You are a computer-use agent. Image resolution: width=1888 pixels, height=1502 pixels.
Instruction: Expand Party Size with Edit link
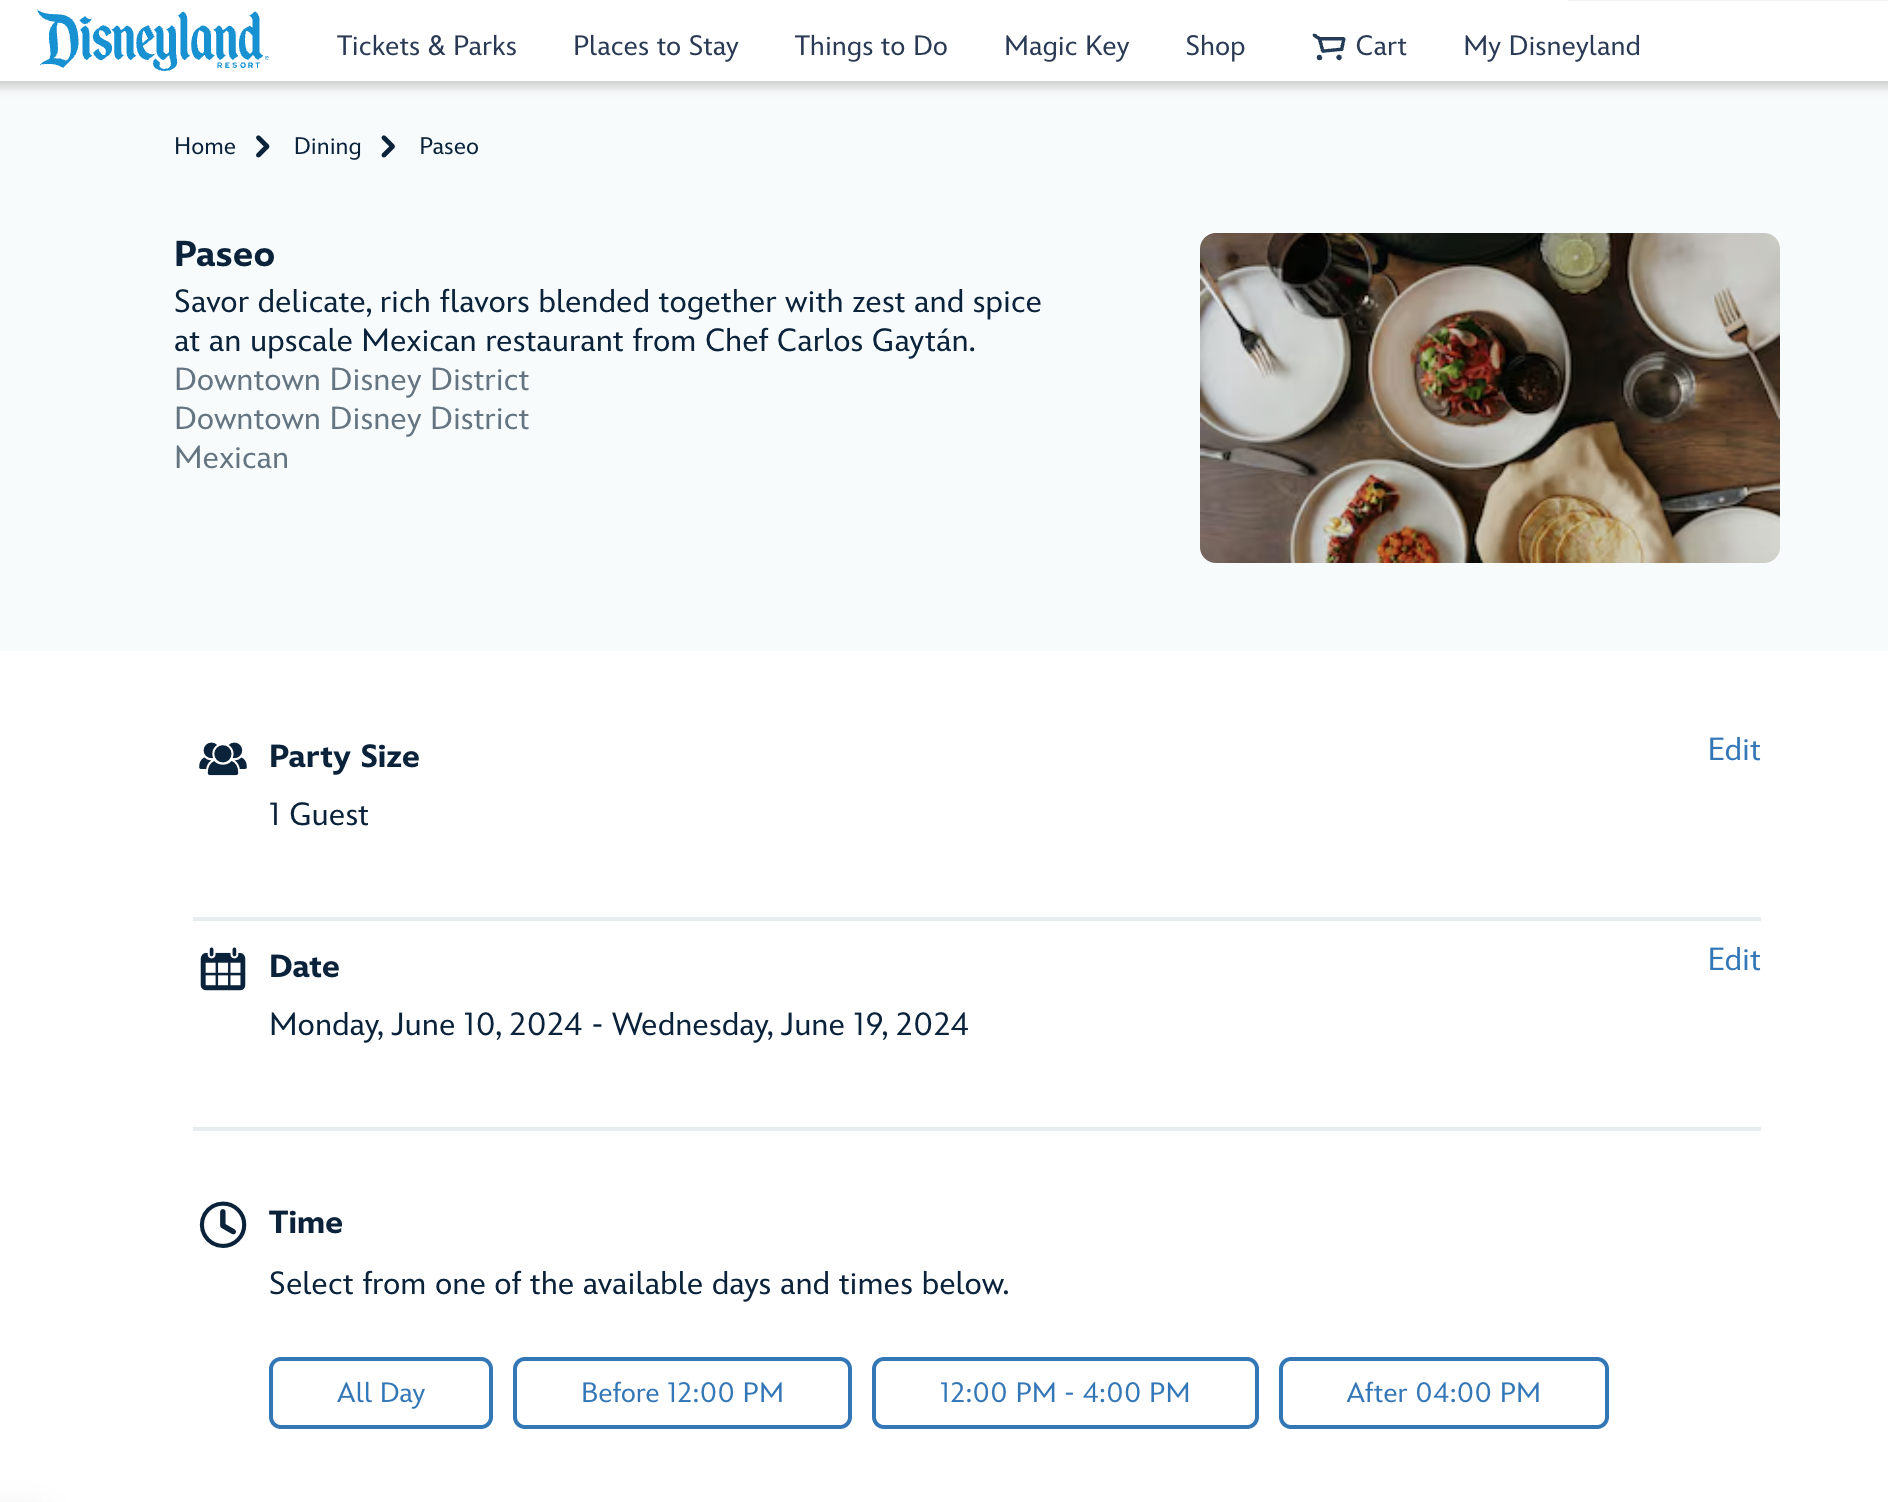click(1733, 750)
